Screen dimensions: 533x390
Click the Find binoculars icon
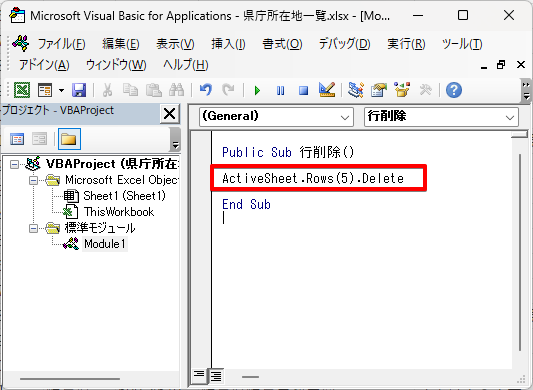pyautogui.click(x=177, y=90)
